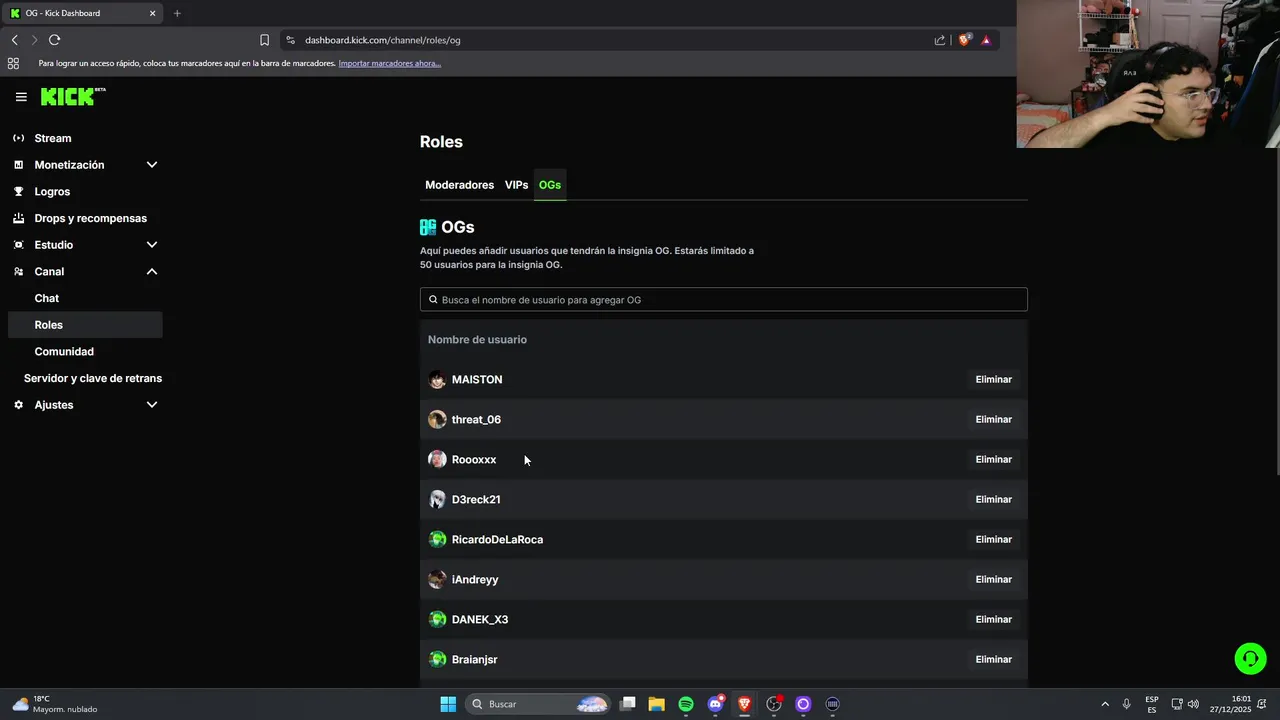Screen dimensions: 1280x720
Task: Remove RicardoDeLaRoca from OGs
Action: click(994, 539)
